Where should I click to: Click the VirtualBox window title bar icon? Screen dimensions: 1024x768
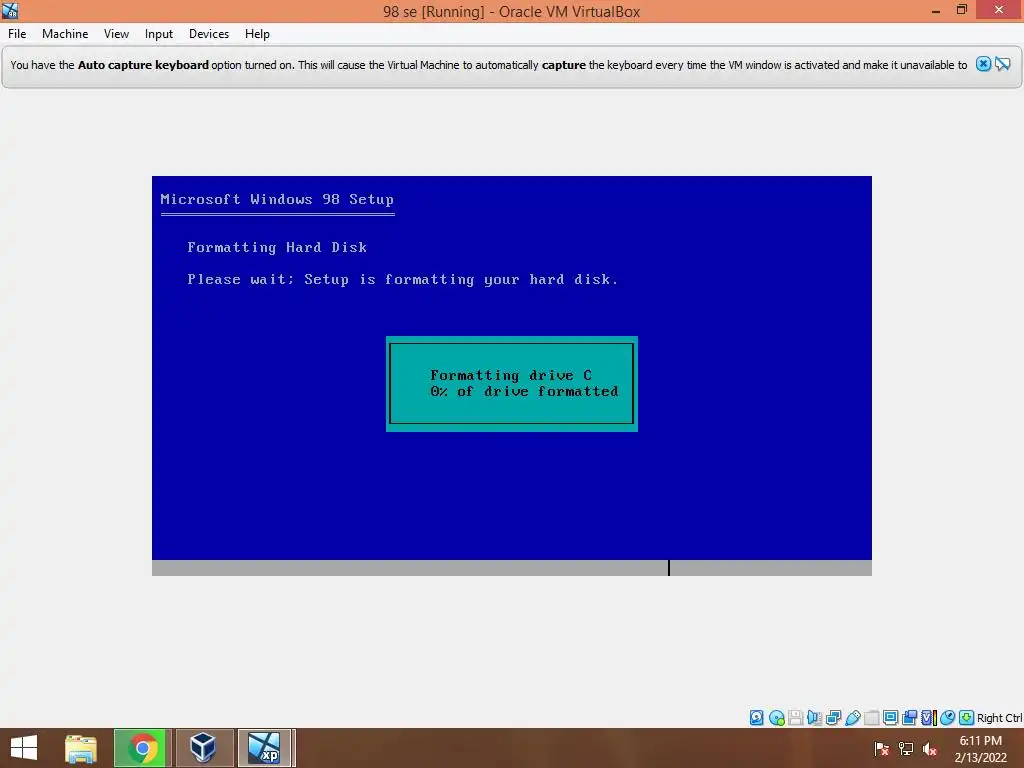[x=10, y=10]
